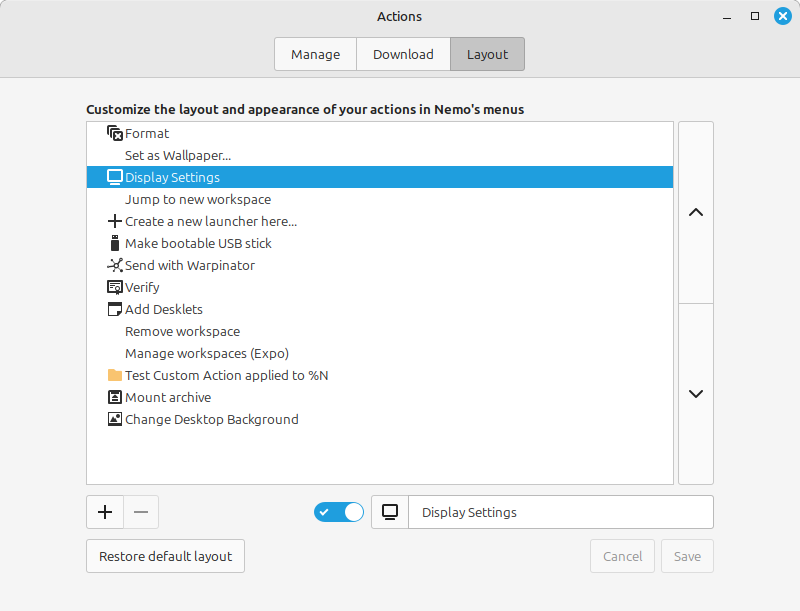800x611 pixels.
Task: Open the Download tab
Action: coord(403,54)
